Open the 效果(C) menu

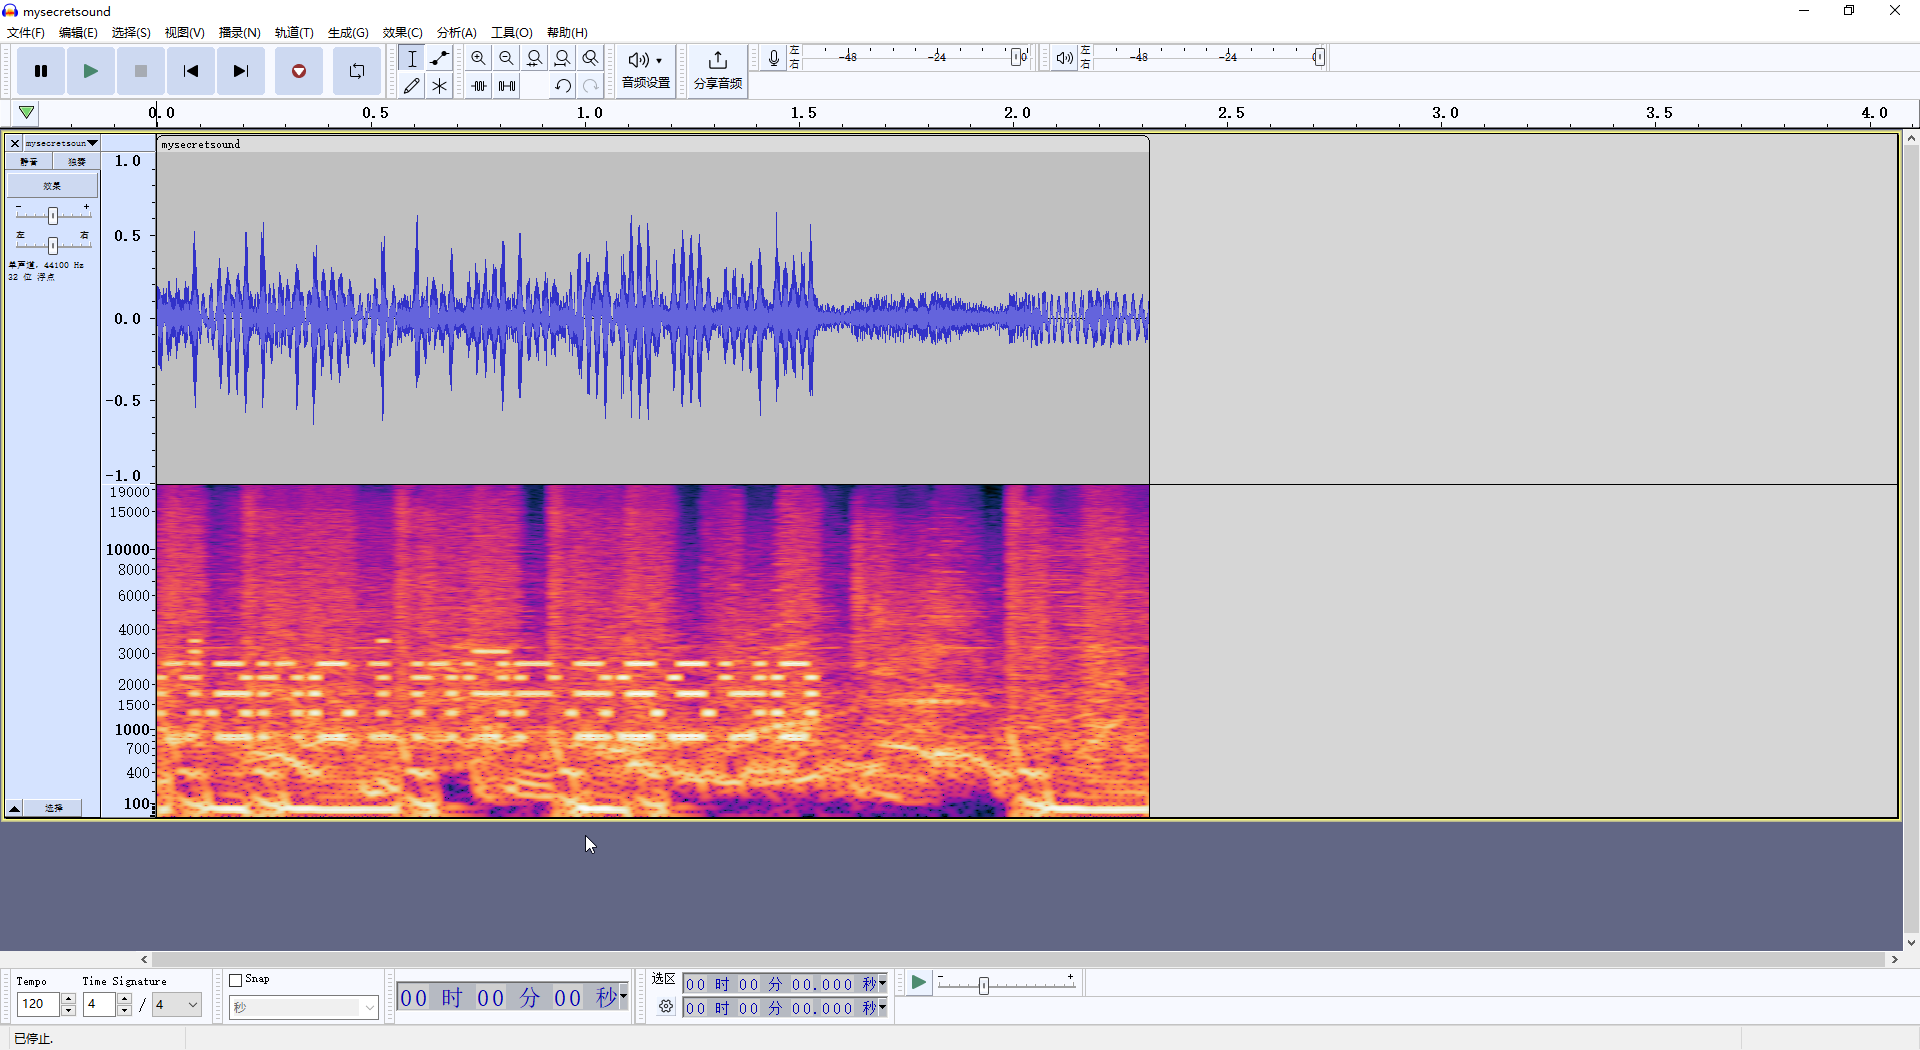tap(402, 33)
